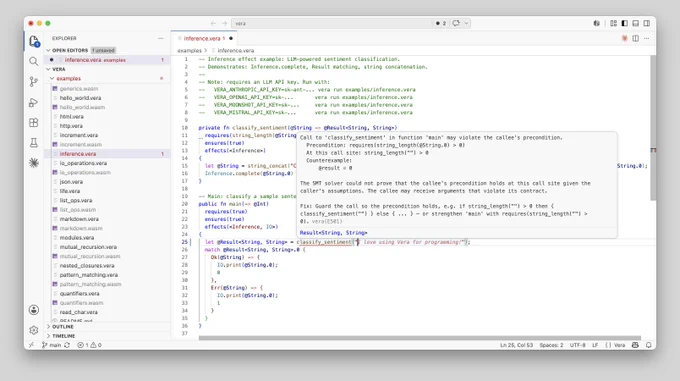
Task: Click Spaces: 2 indentation setting
Action: point(551,345)
